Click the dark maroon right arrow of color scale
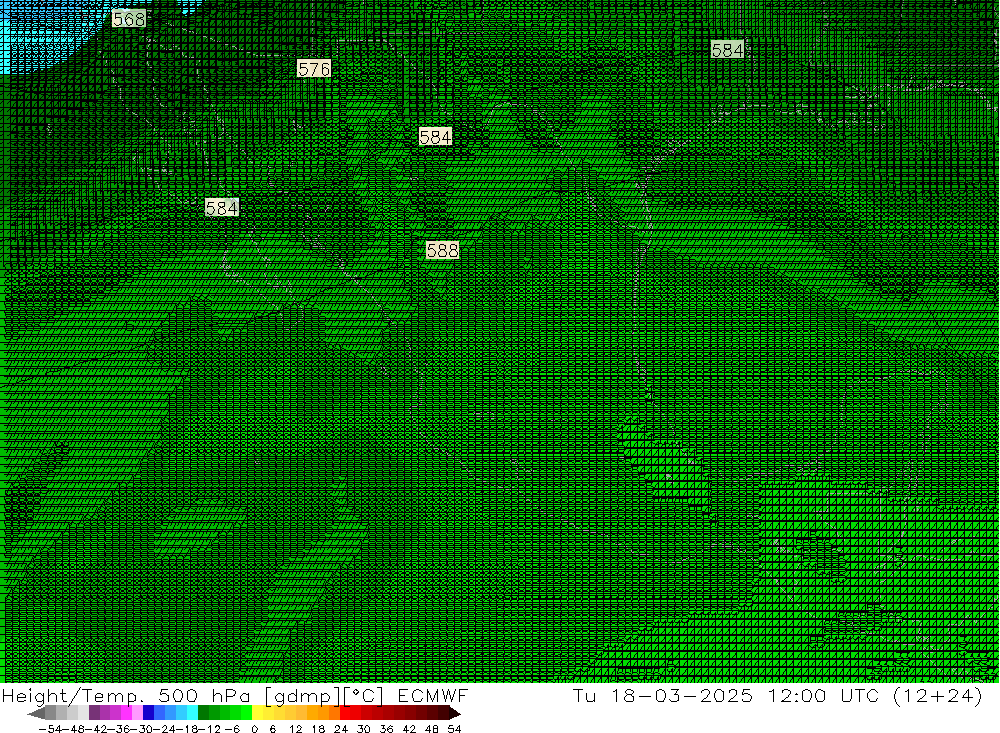This screenshot has height=733, width=1000. pos(455,713)
